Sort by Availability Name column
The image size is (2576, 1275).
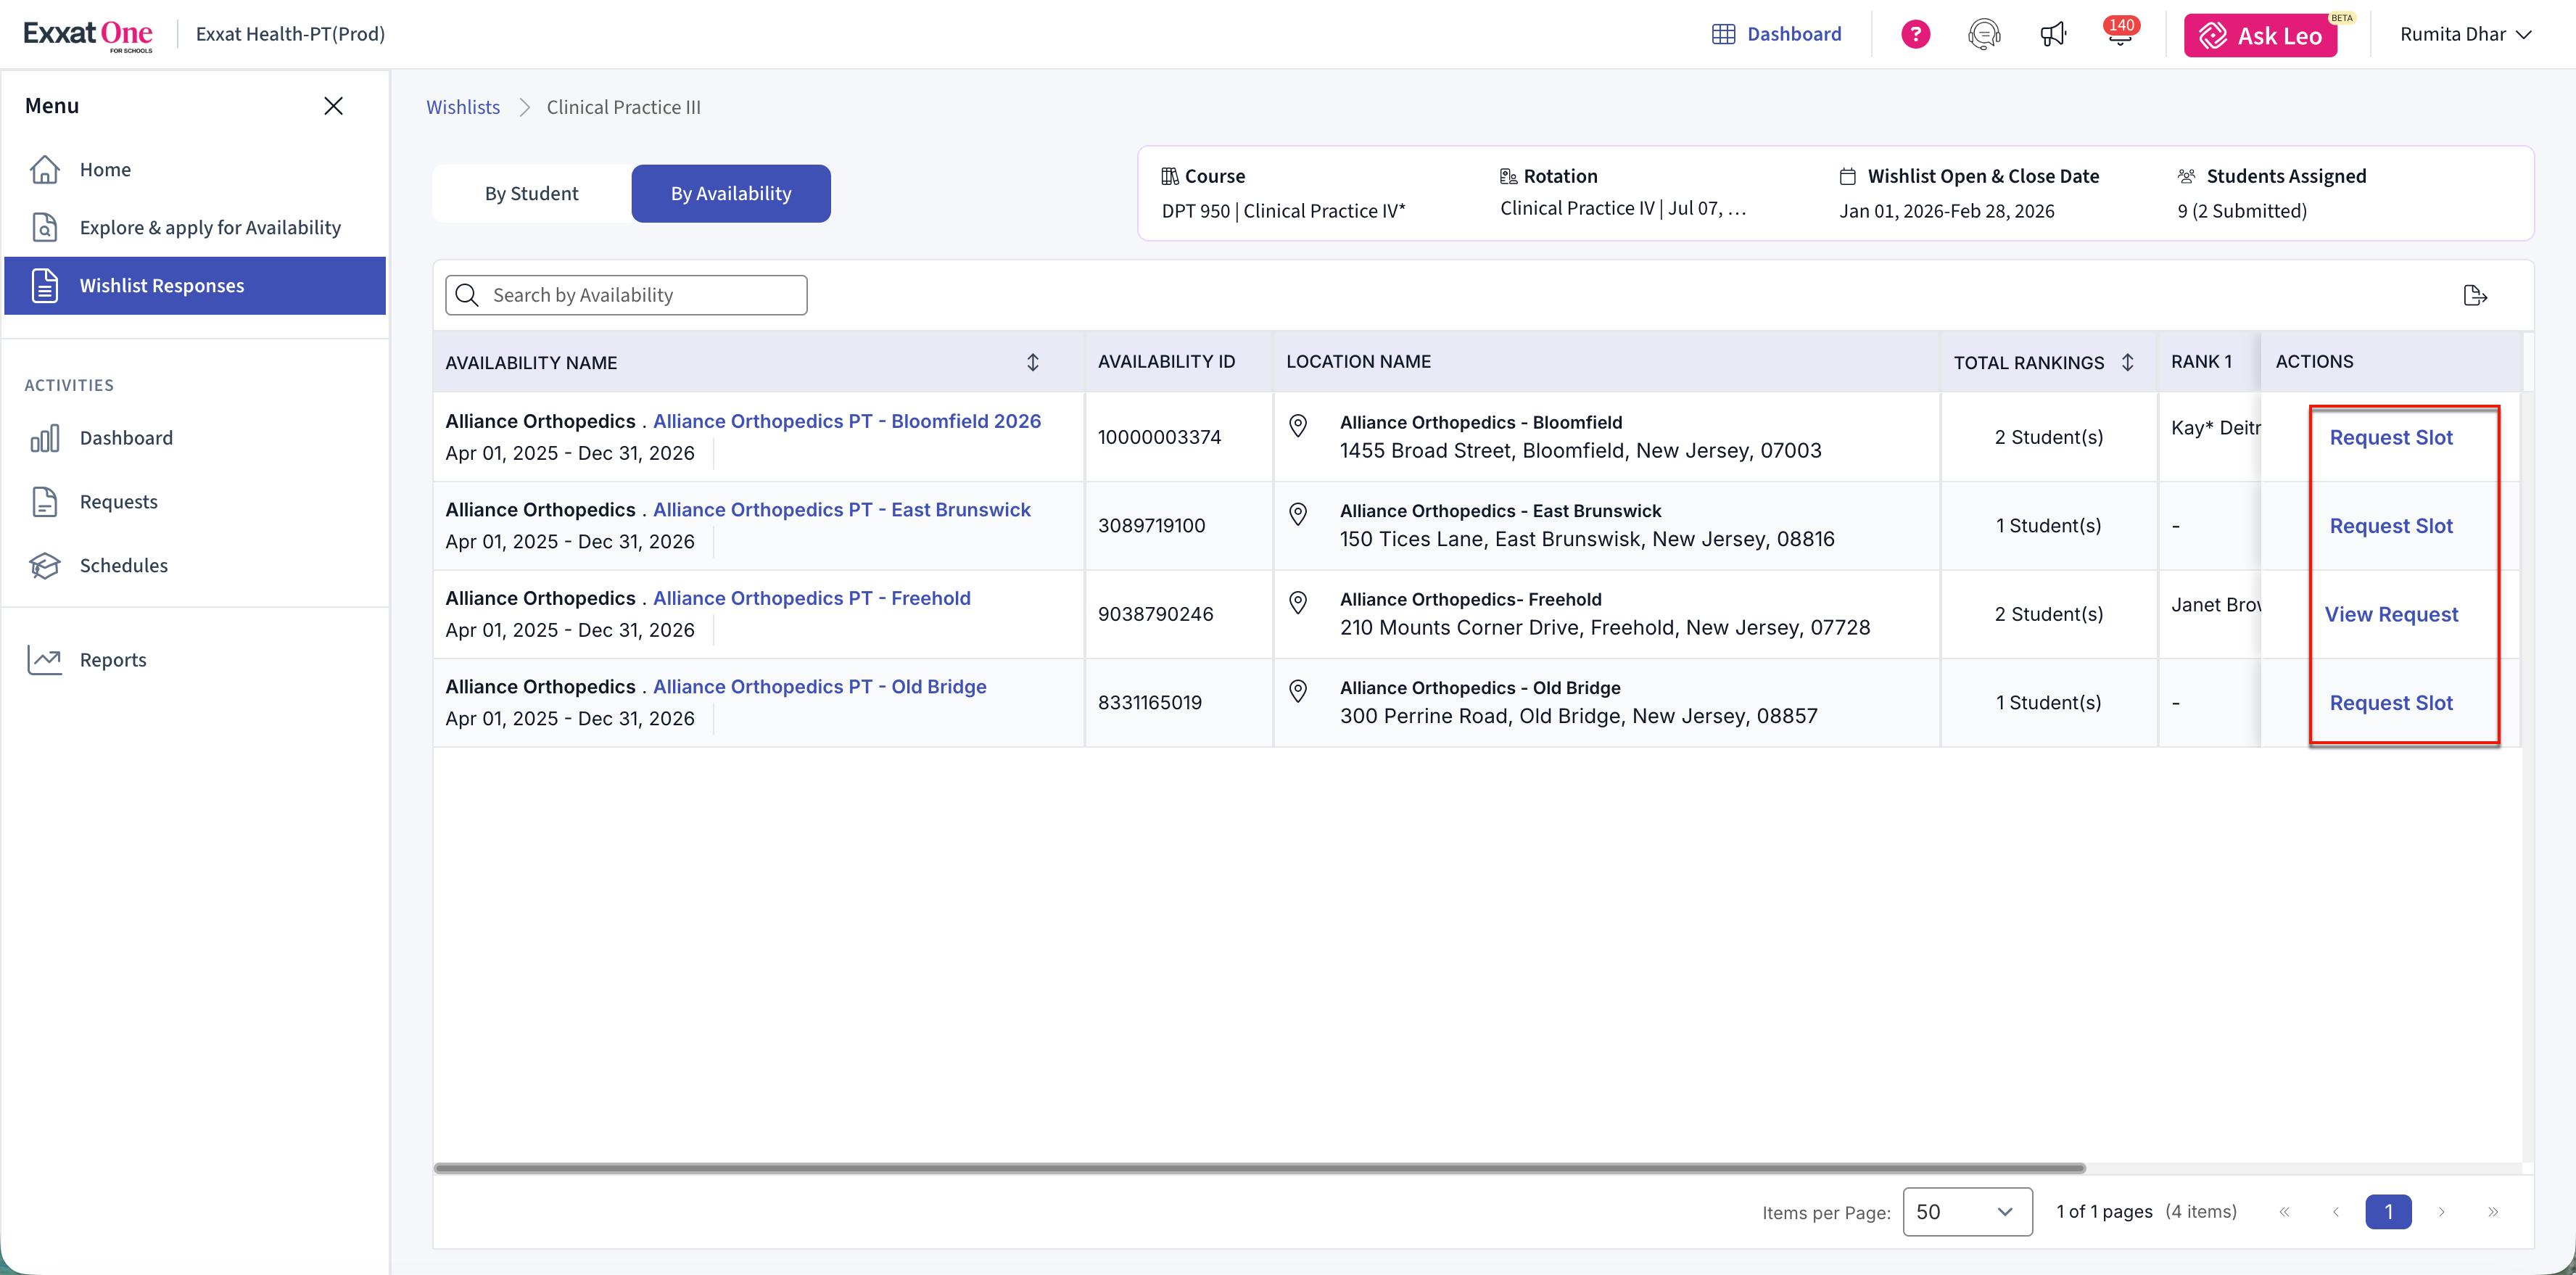click(x=1032, y=362)
